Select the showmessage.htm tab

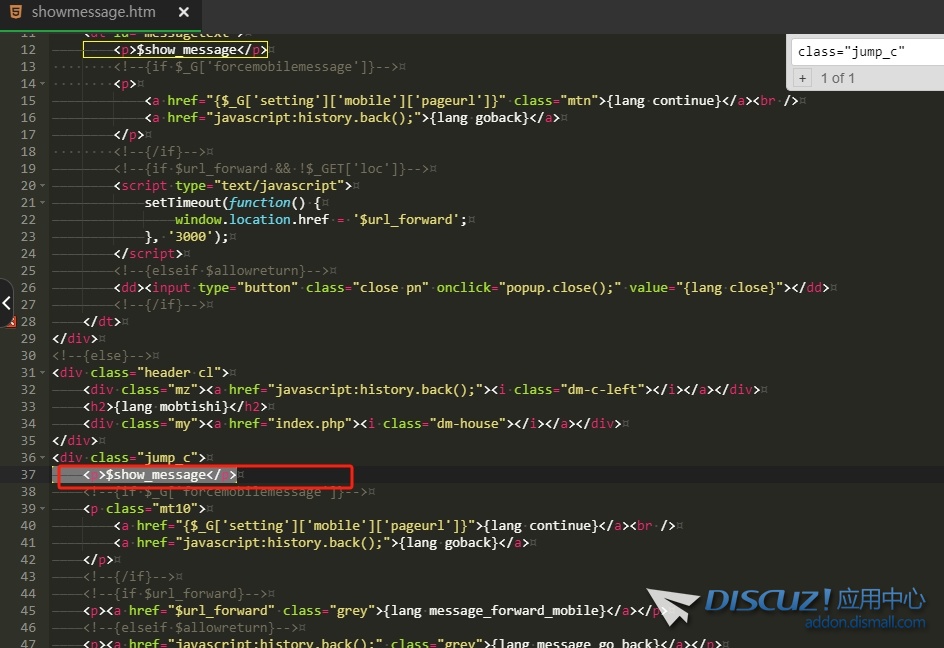coord(101,13)
